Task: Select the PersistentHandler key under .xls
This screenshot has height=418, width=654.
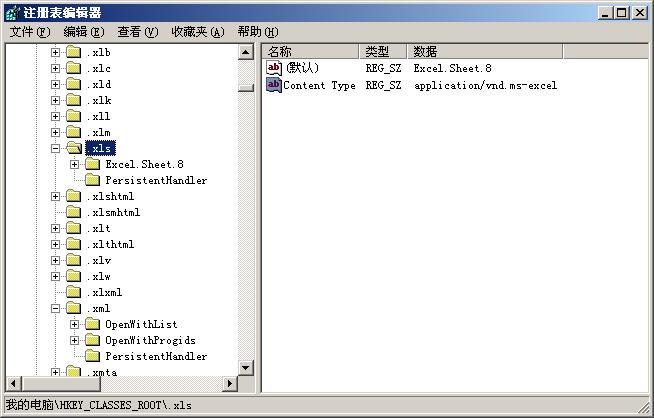Action: (x=155, y=180)
